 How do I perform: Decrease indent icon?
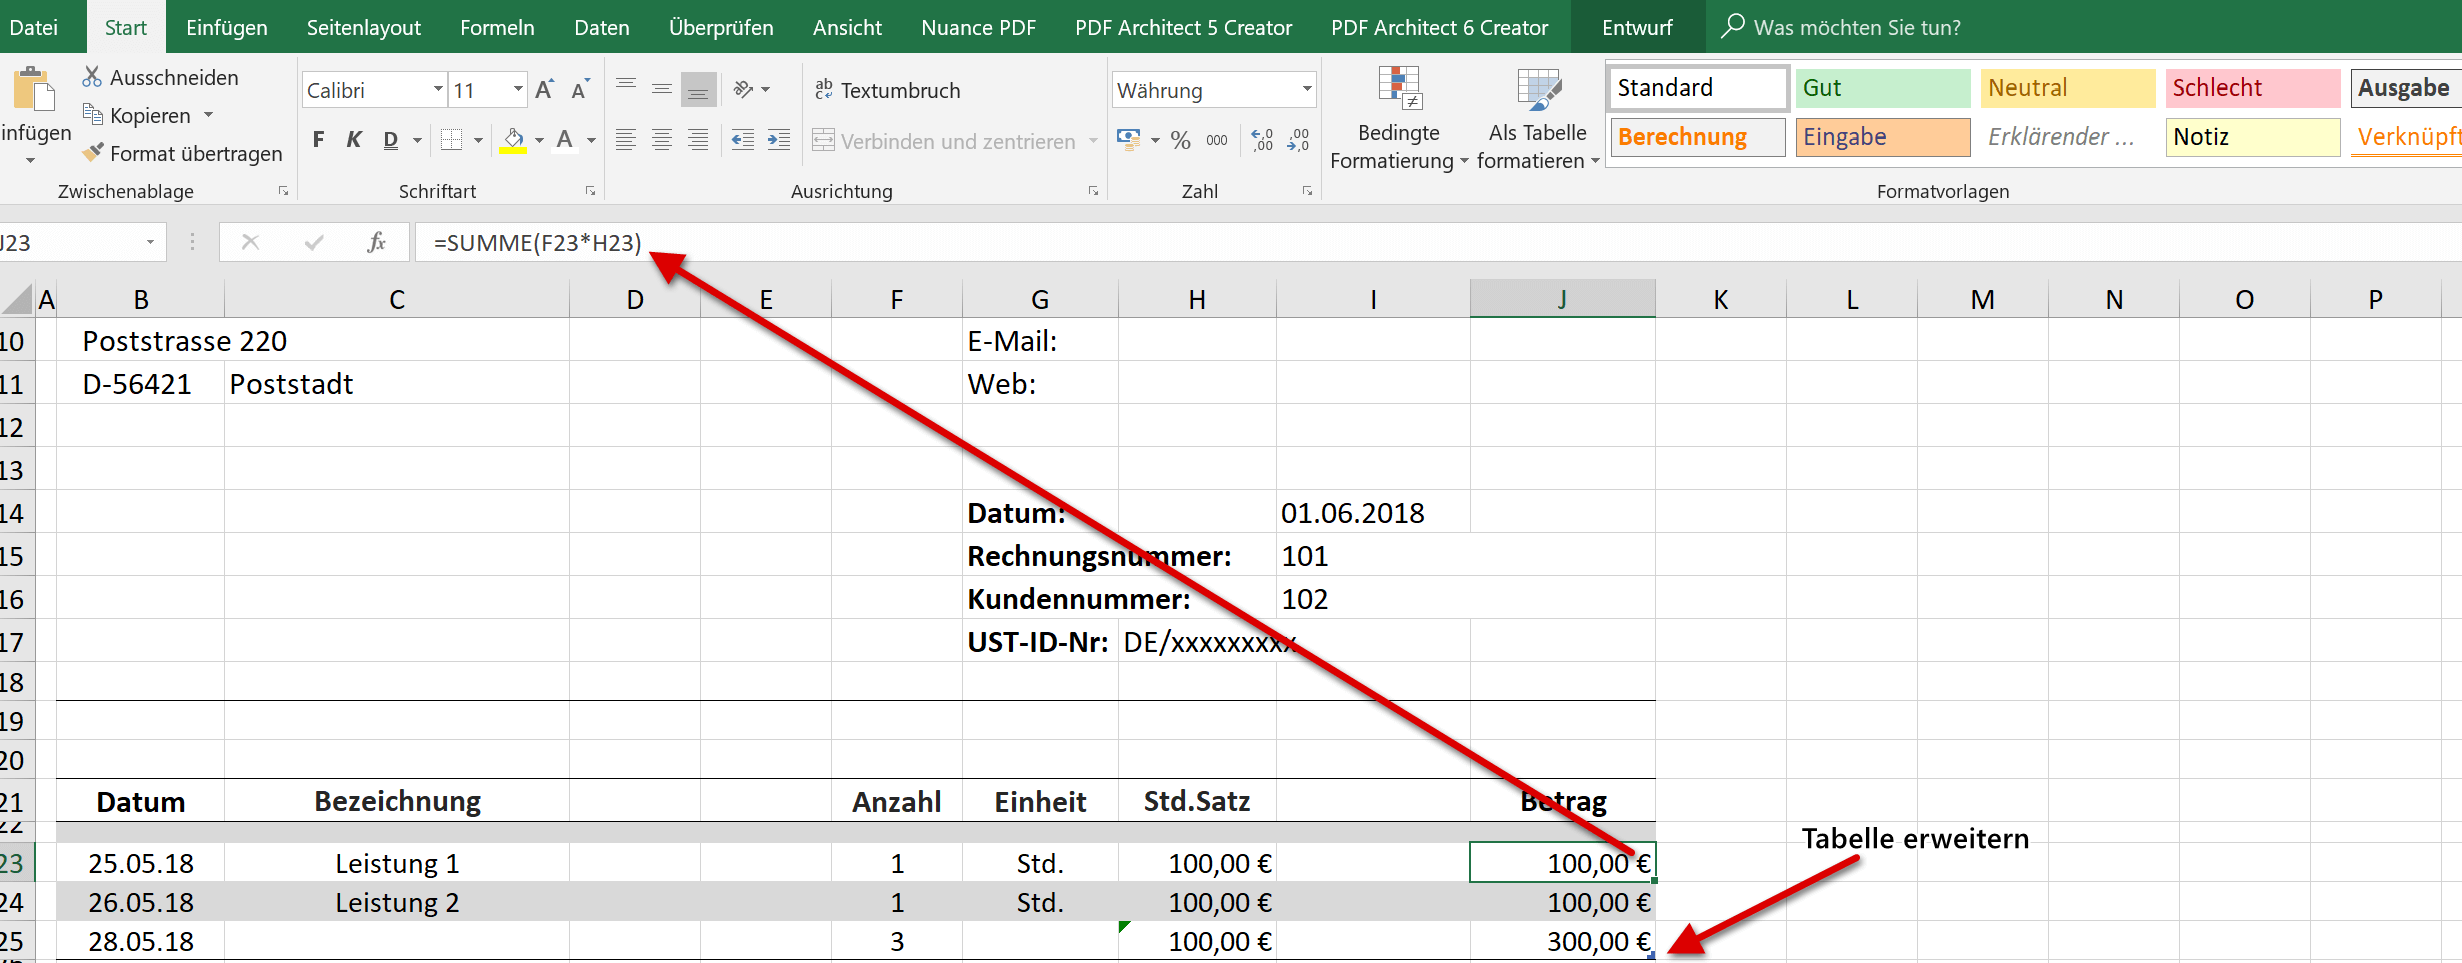coord(743,140)
